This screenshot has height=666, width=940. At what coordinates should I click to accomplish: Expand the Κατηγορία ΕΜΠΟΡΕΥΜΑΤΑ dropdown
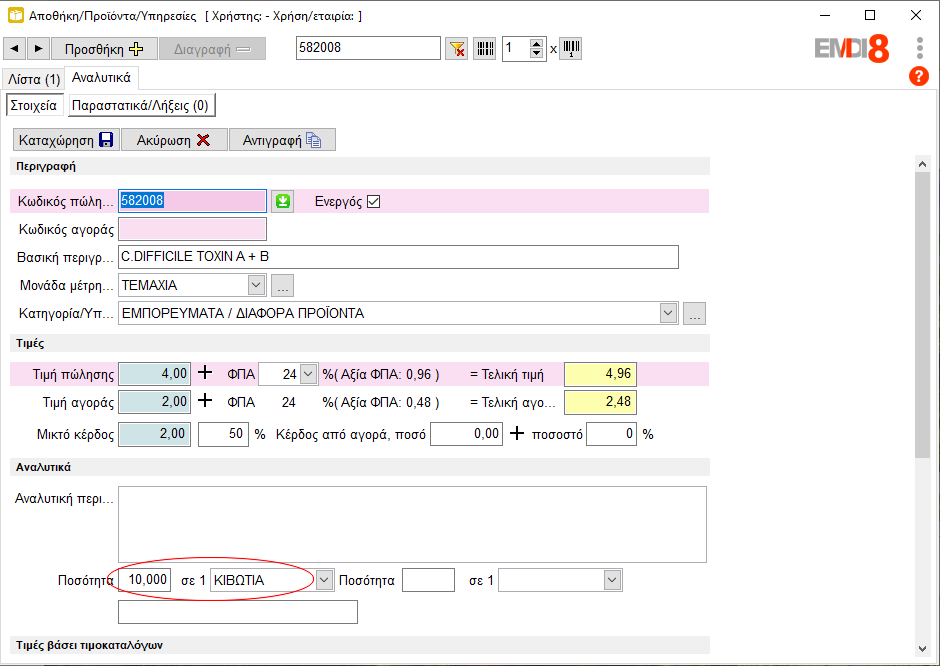click(x=668, y=313)
